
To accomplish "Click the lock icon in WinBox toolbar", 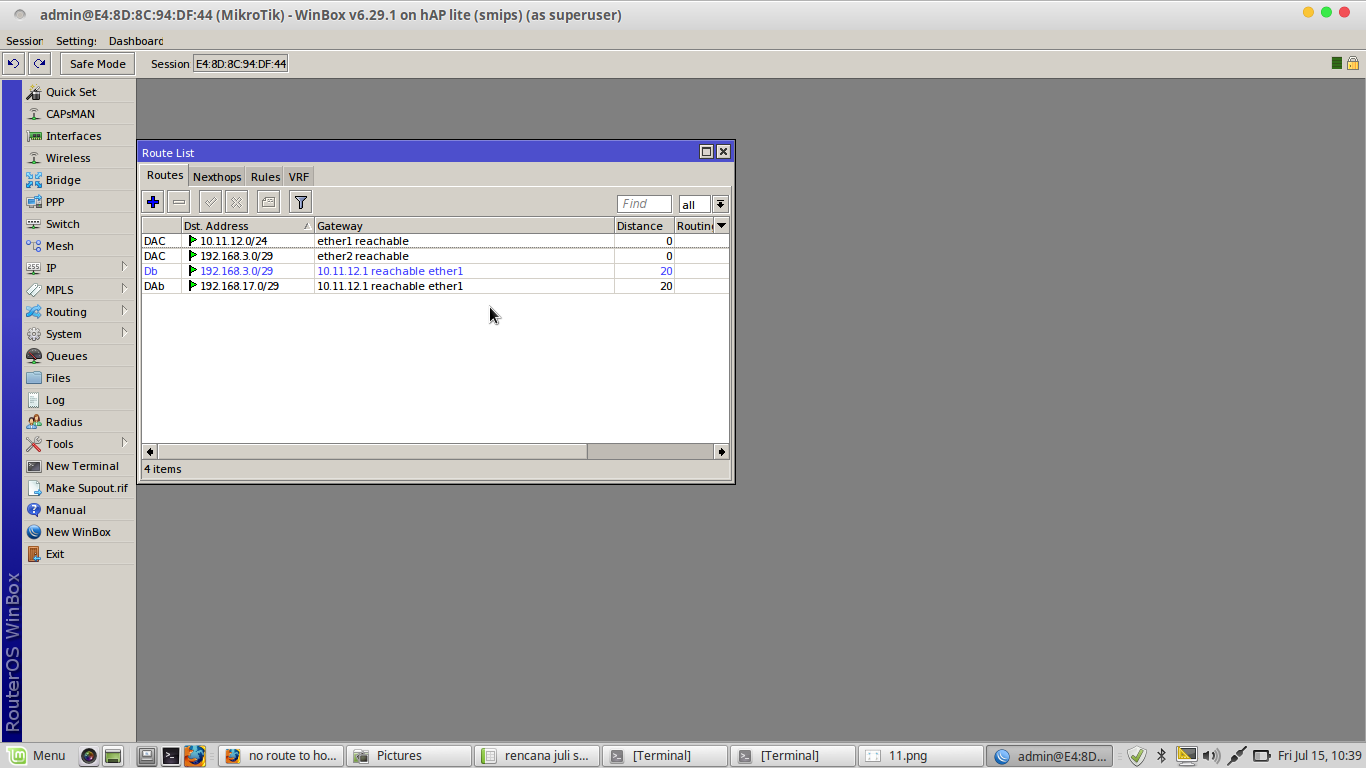I will pos(1353,63).
